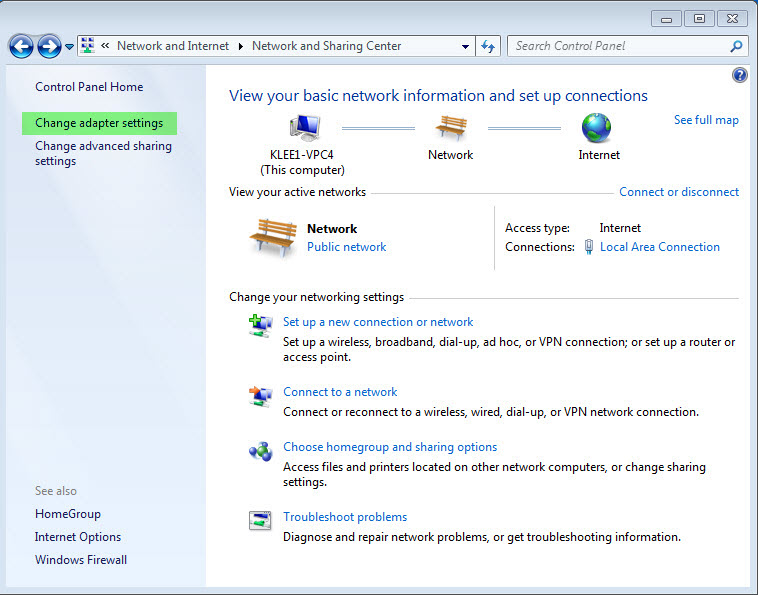
Task: Click the See full map link
Action: tap(706, 120)
